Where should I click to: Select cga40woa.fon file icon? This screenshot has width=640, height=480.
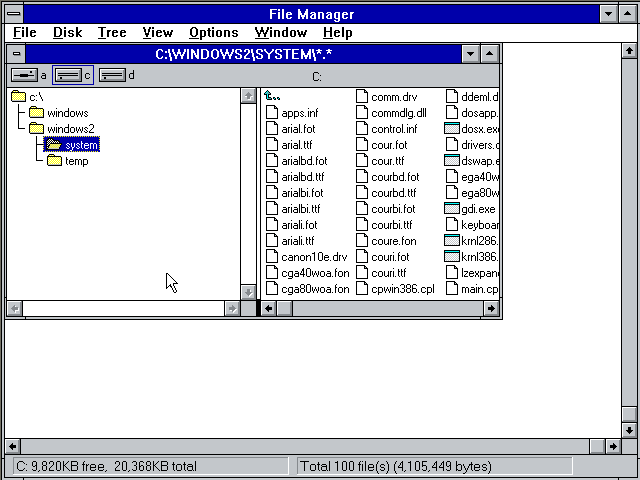(x=272, y=273)
